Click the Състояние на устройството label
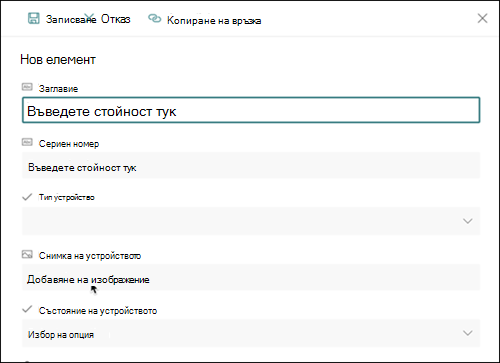The image size is (500, 363). point(98,311)
